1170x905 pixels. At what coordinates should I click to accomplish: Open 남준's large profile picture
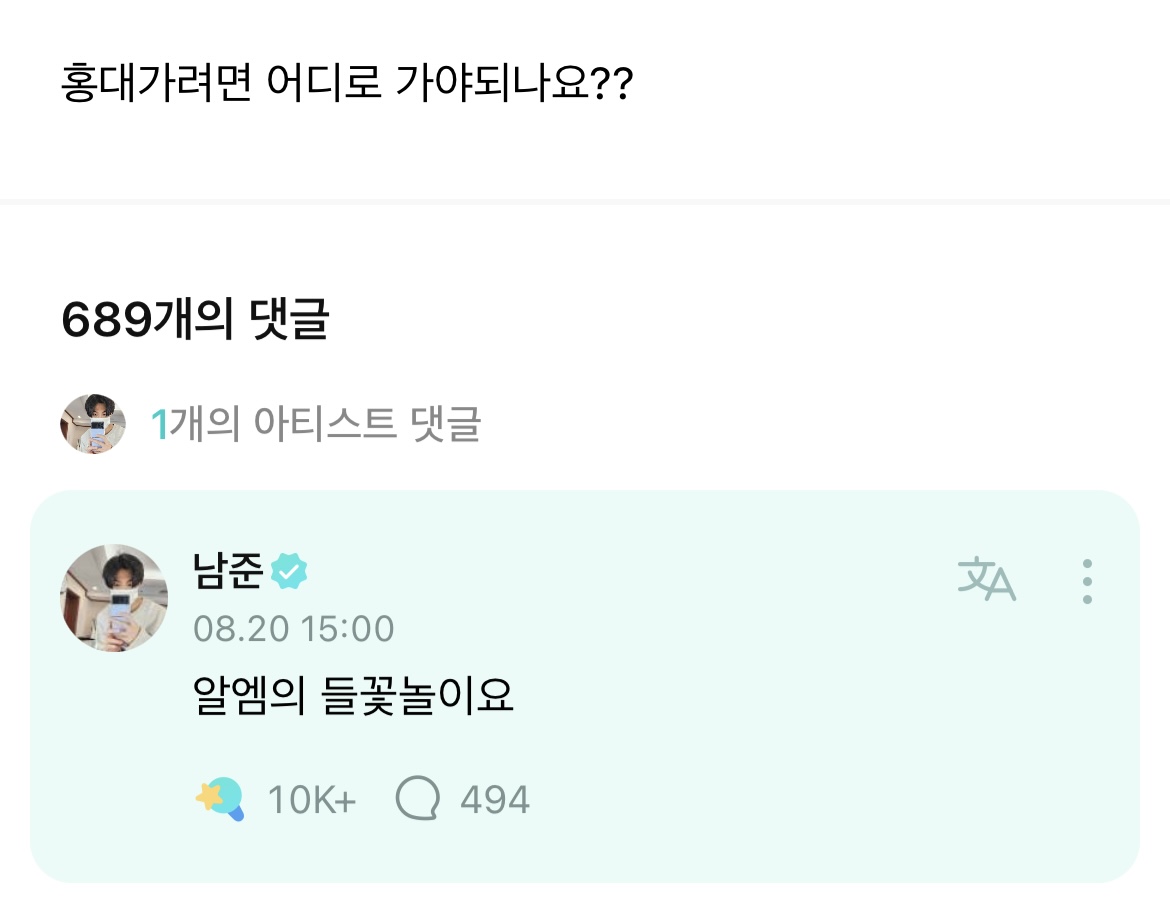click(115, 598)
